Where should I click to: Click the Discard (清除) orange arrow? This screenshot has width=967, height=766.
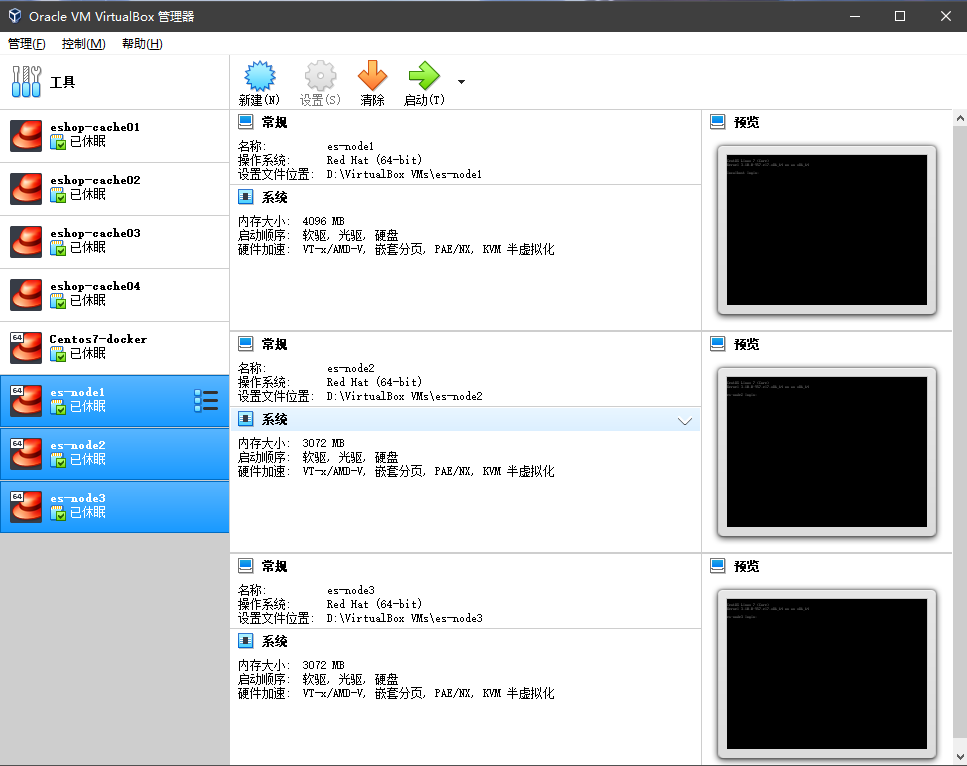coord(372,76)
